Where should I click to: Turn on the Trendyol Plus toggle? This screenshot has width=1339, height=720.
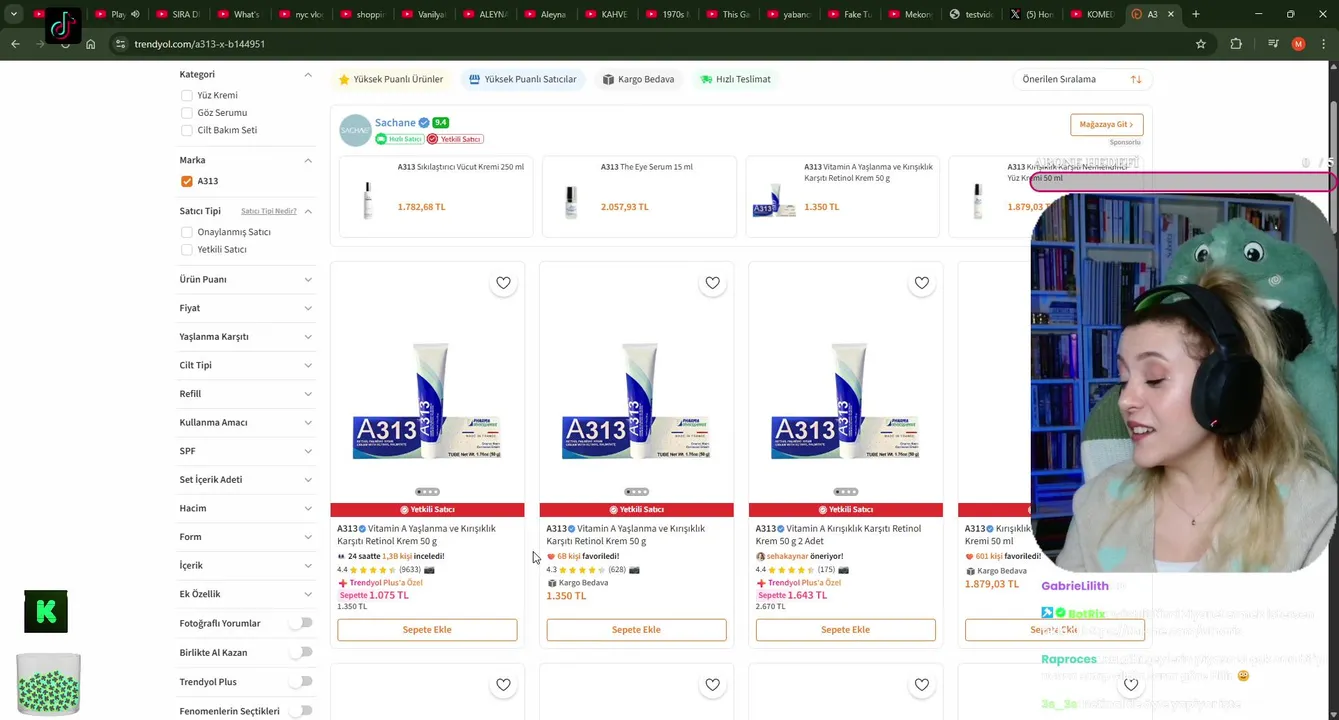pos(300,681)
